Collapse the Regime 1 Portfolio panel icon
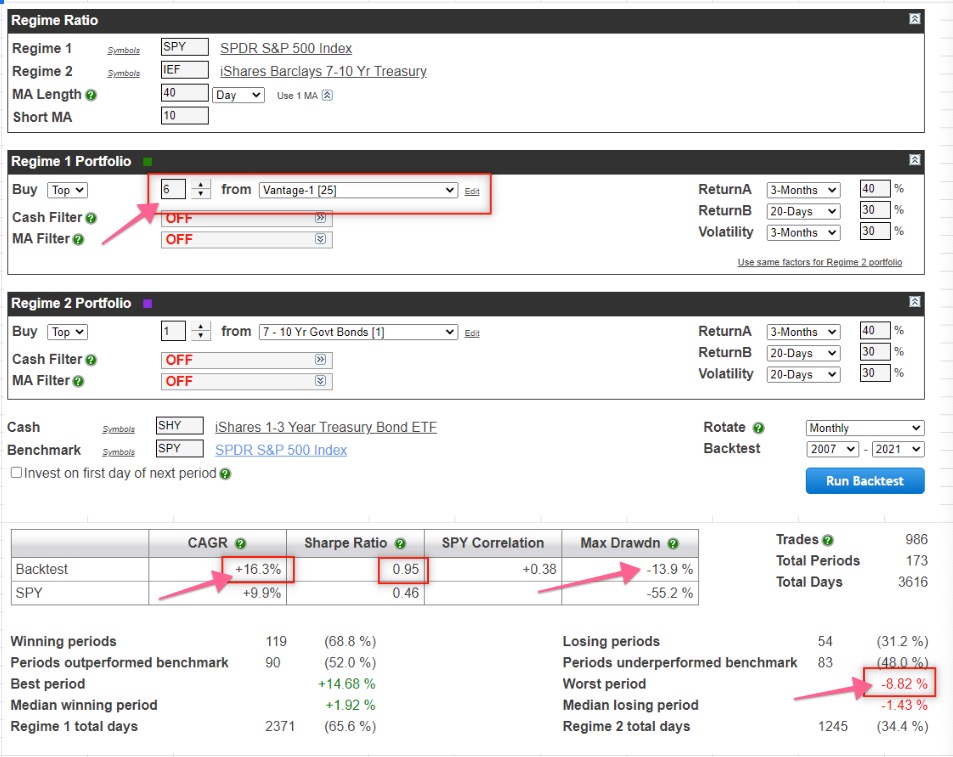 tap(914, 160)
